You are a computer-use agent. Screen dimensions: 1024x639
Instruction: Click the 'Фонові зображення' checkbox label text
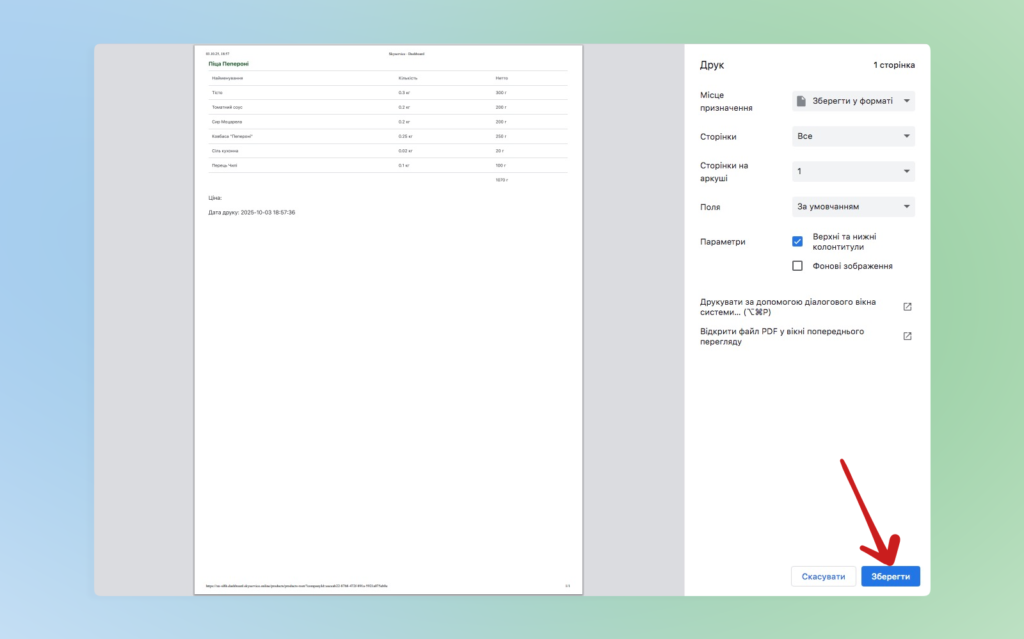point(852,266)
